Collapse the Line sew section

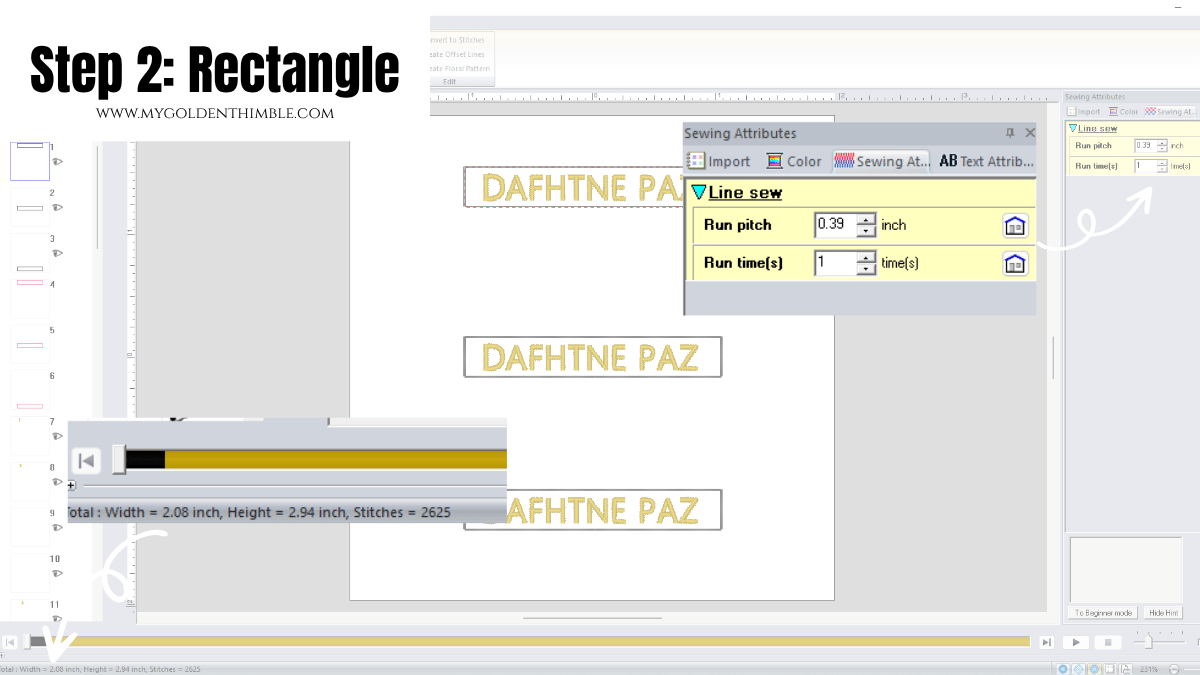coord(700,191)
